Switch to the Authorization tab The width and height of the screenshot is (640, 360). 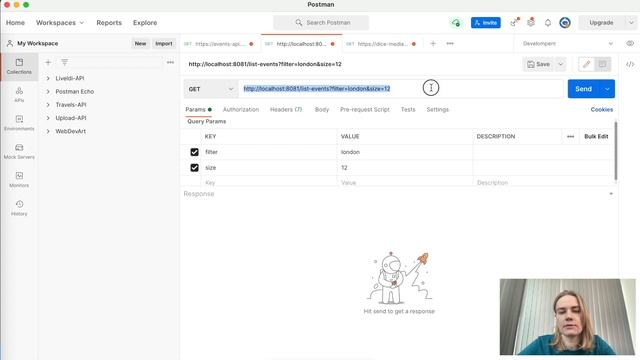pyautogui.click(x=241, y=109)
